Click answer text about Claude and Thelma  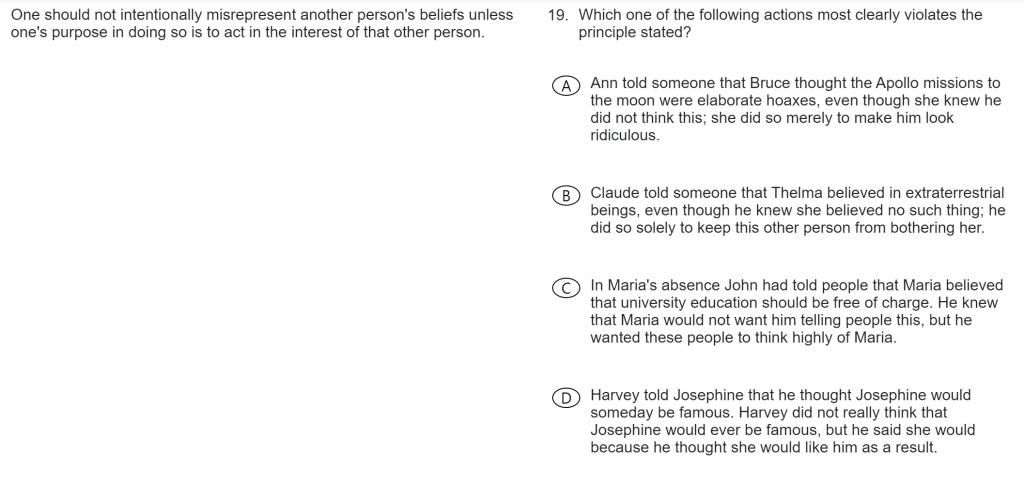[x=797, y=210]
